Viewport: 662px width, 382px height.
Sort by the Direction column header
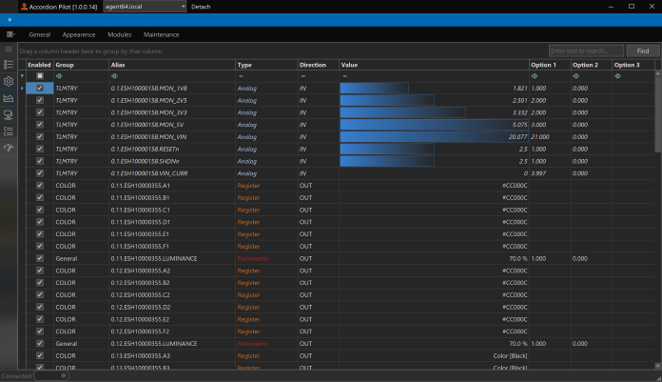point(318,65)
